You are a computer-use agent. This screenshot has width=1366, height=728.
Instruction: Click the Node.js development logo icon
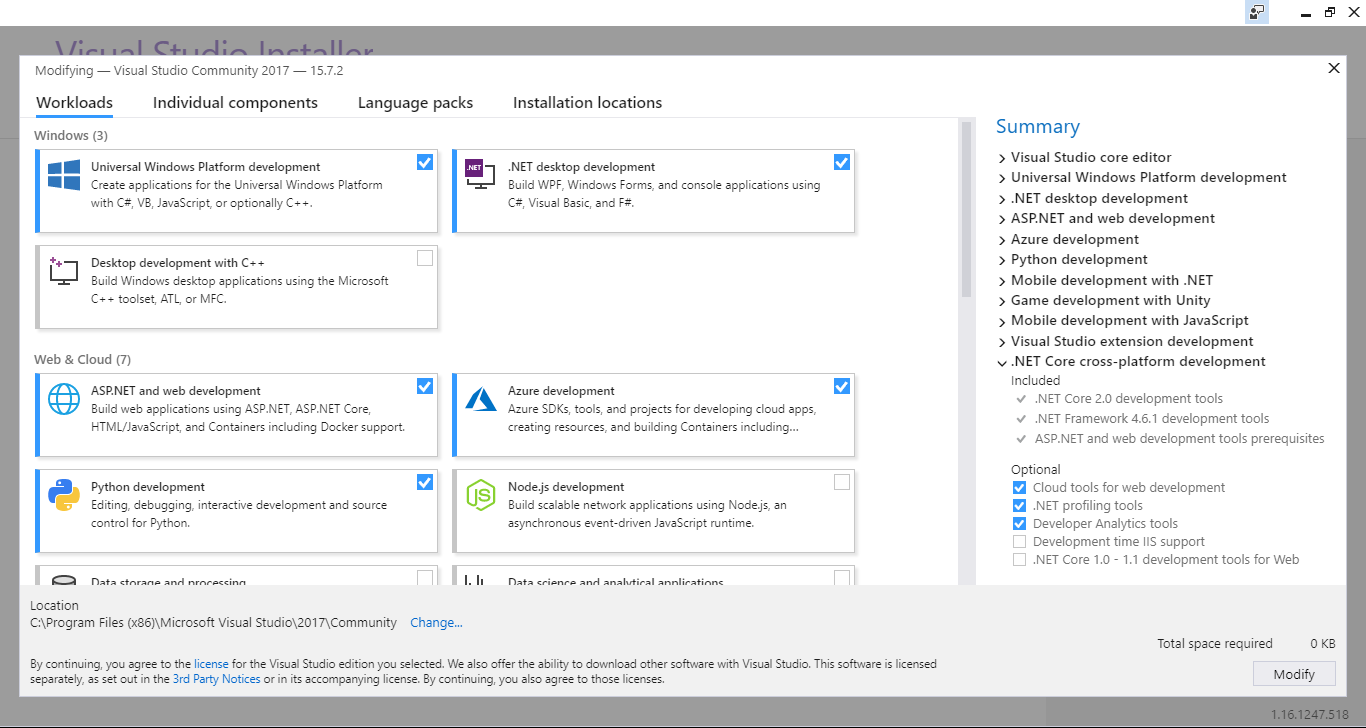tap(480, 495)
